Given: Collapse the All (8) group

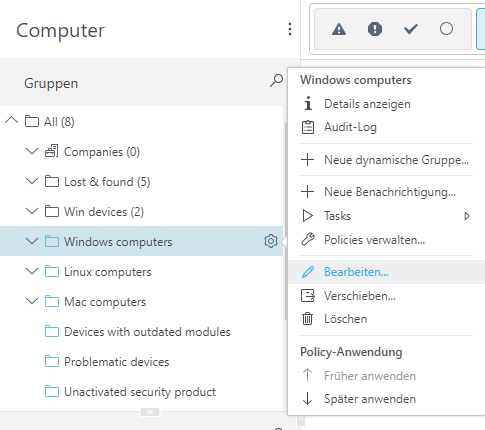Looking at the screenshot, I should (x=12, y=121).
